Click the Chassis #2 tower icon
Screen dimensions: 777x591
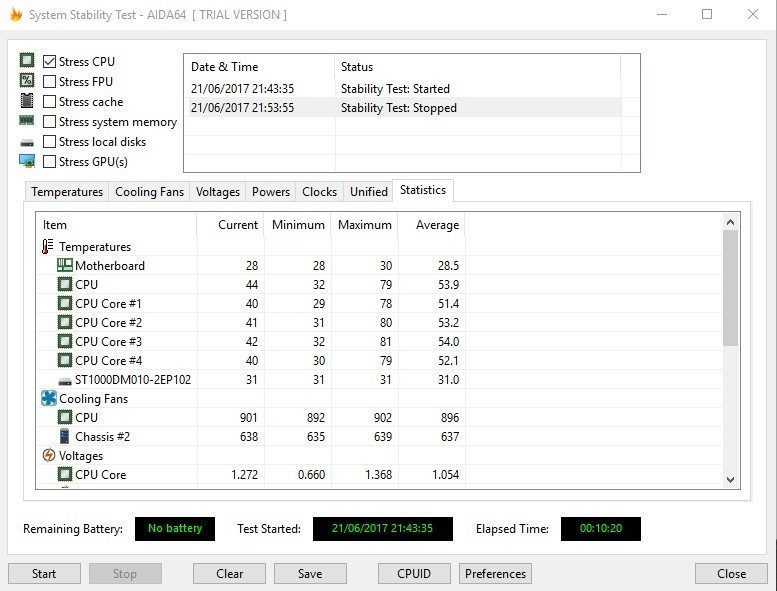point(64,436)
